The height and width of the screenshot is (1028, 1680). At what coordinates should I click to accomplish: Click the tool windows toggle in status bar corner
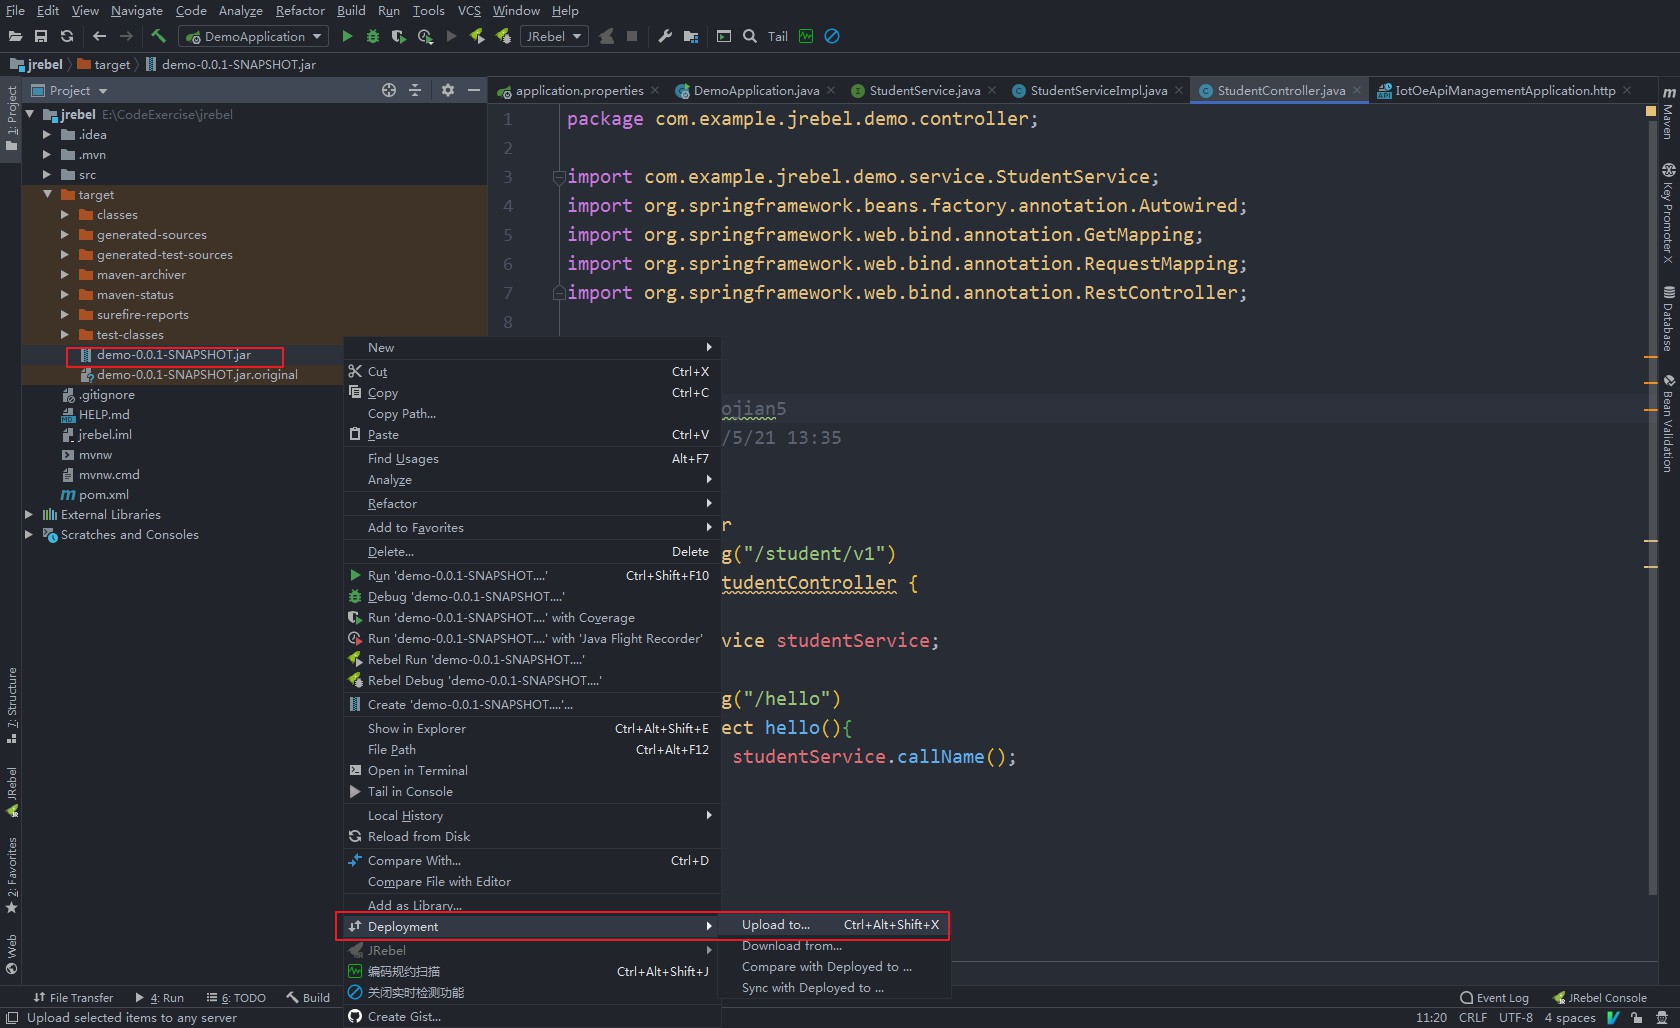tap(12, 1017)
